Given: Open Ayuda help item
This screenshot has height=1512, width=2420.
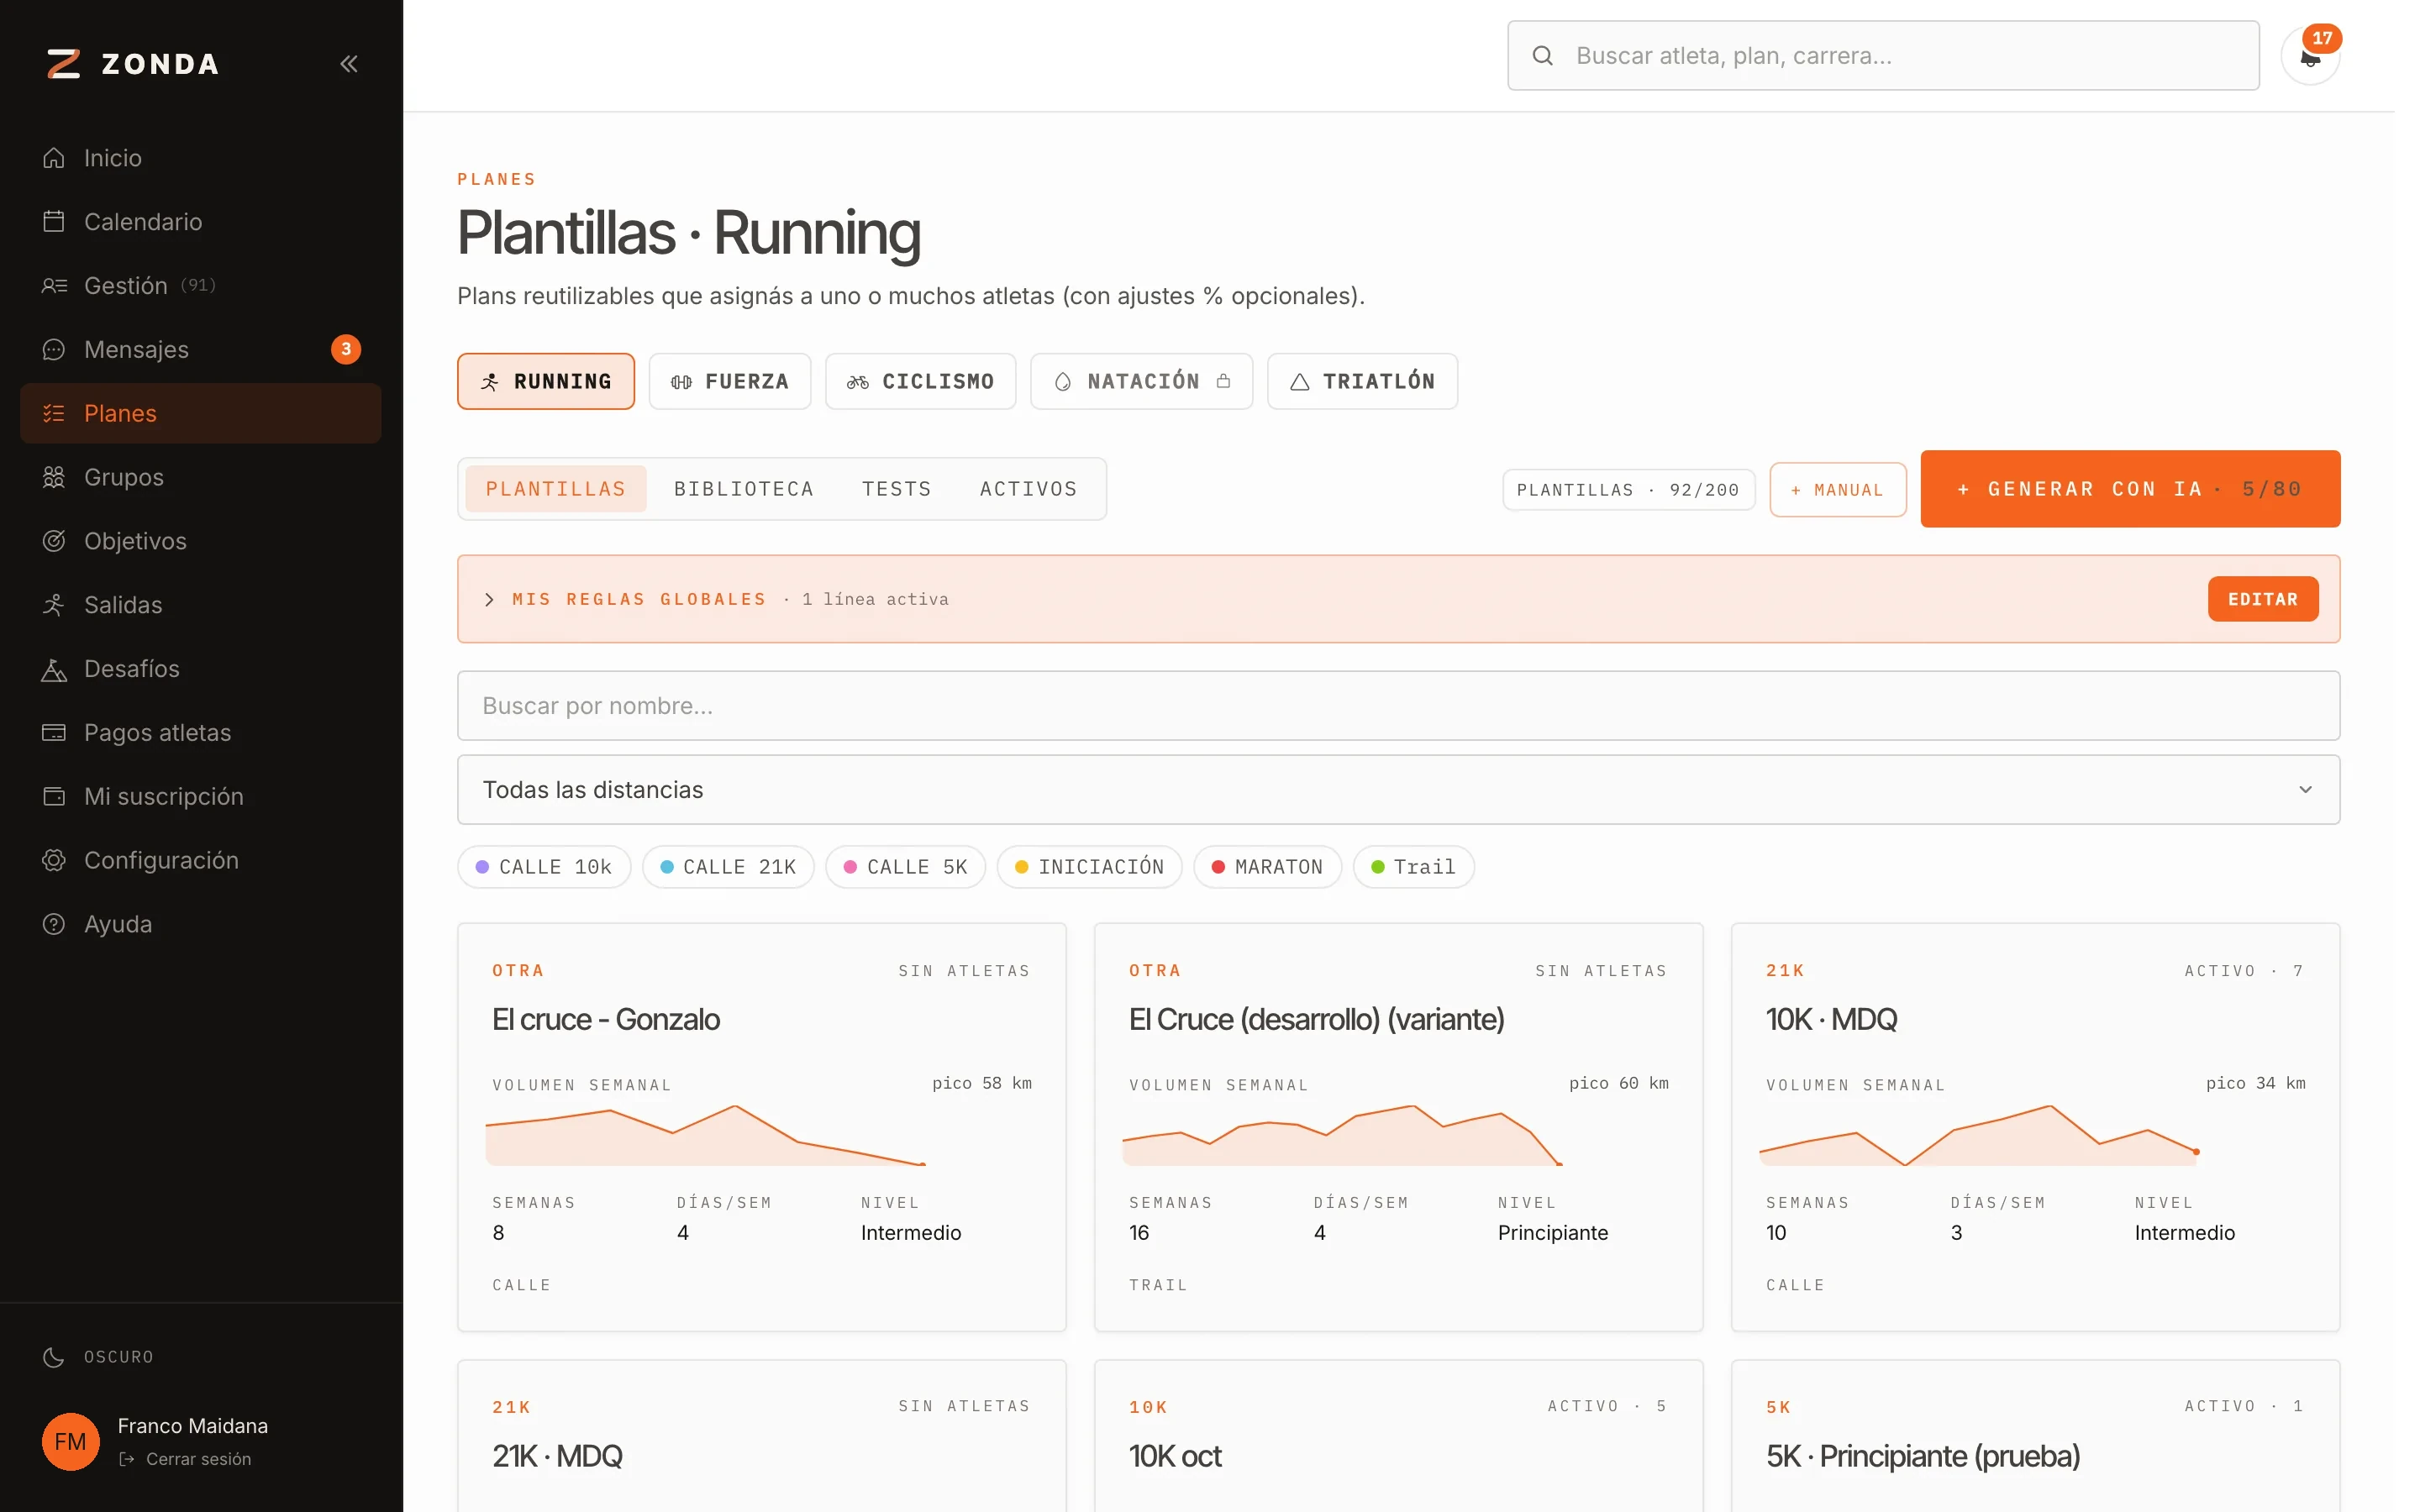Looking at the screenshot, I should coord(200,924).
